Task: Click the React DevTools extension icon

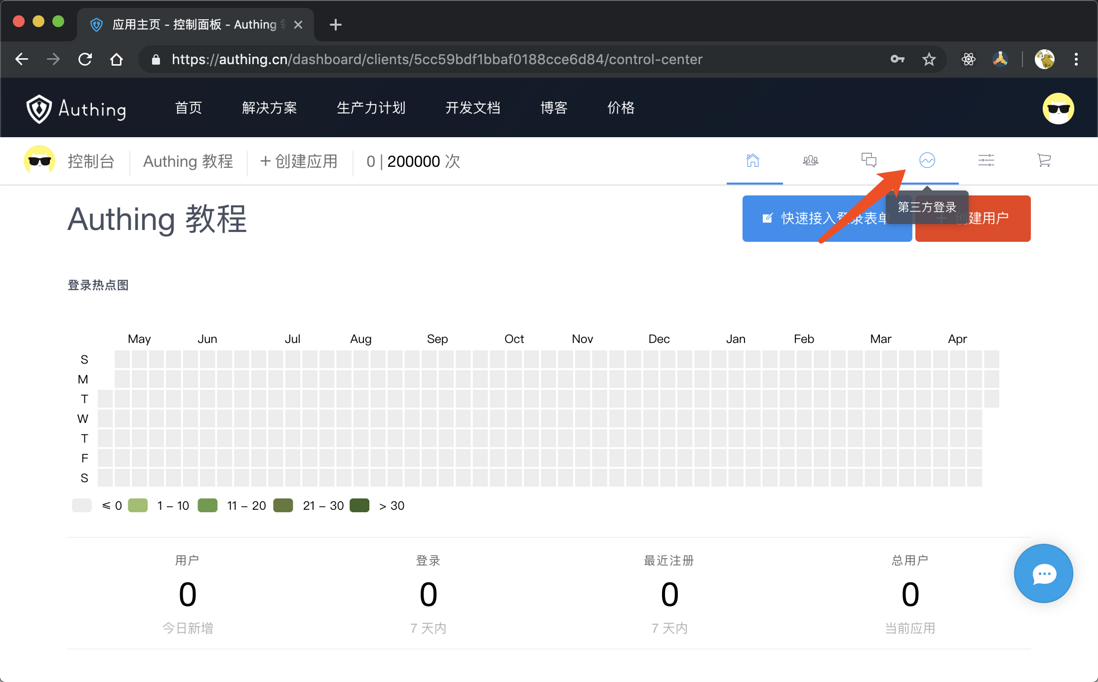Action: pos(968,60)
